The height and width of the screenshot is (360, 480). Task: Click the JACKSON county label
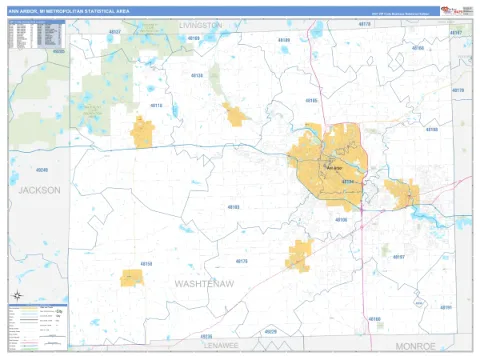[x=39, y=190]
